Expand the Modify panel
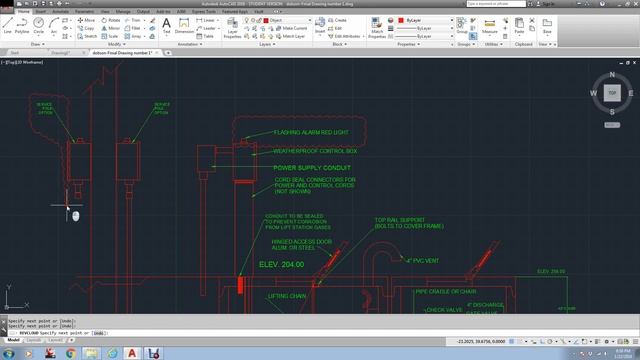 (117, 44)
